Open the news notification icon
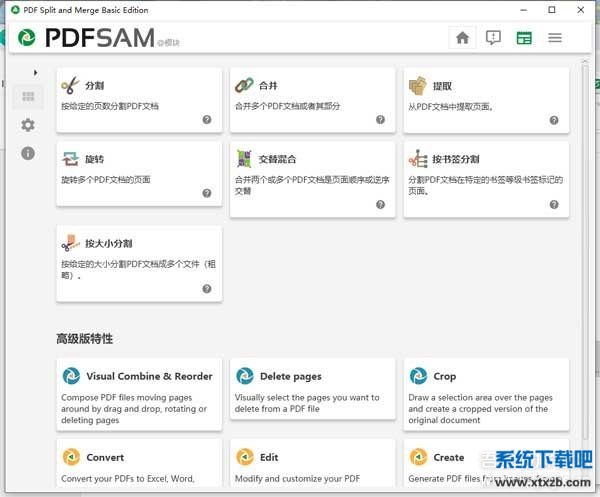 click(493, 37)
